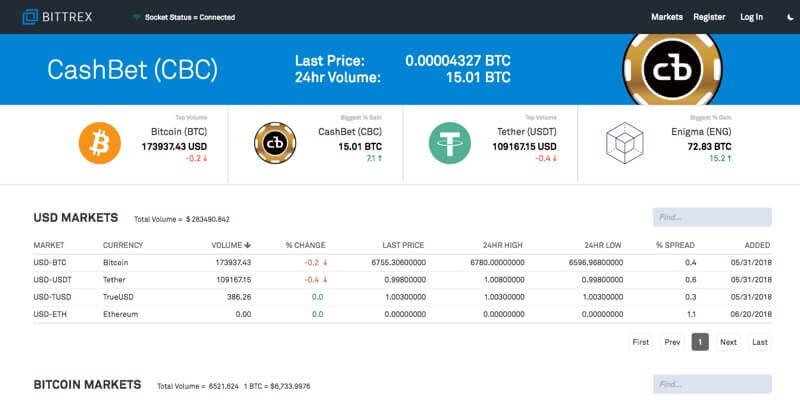Screen dimensions: 800x400
Task: Click the 06/20/2018 added date
Action: pyautogui.click(x=751, y=314)
